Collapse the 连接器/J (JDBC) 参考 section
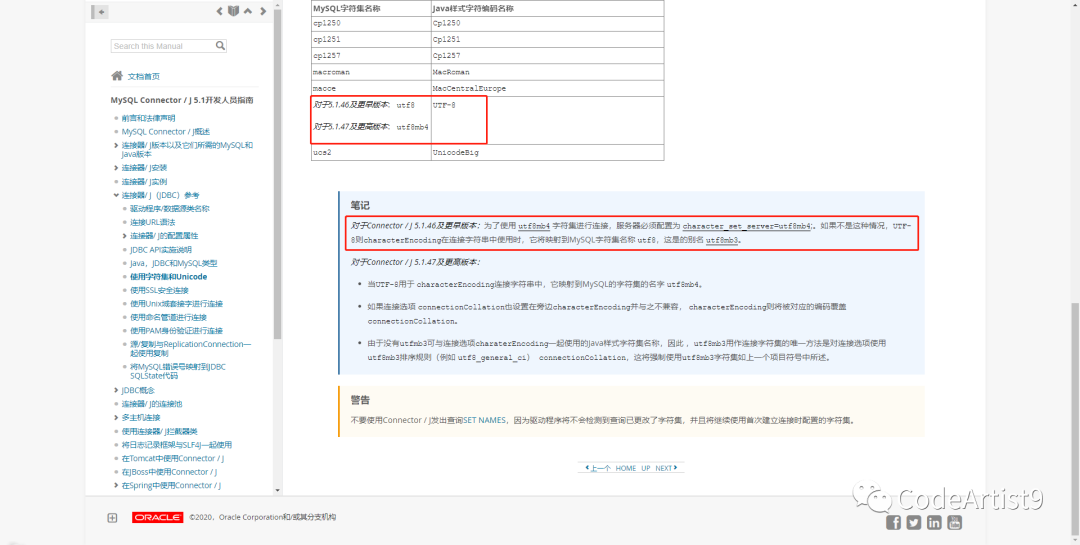Screen dimensions: 1080x545 [116, 195]
